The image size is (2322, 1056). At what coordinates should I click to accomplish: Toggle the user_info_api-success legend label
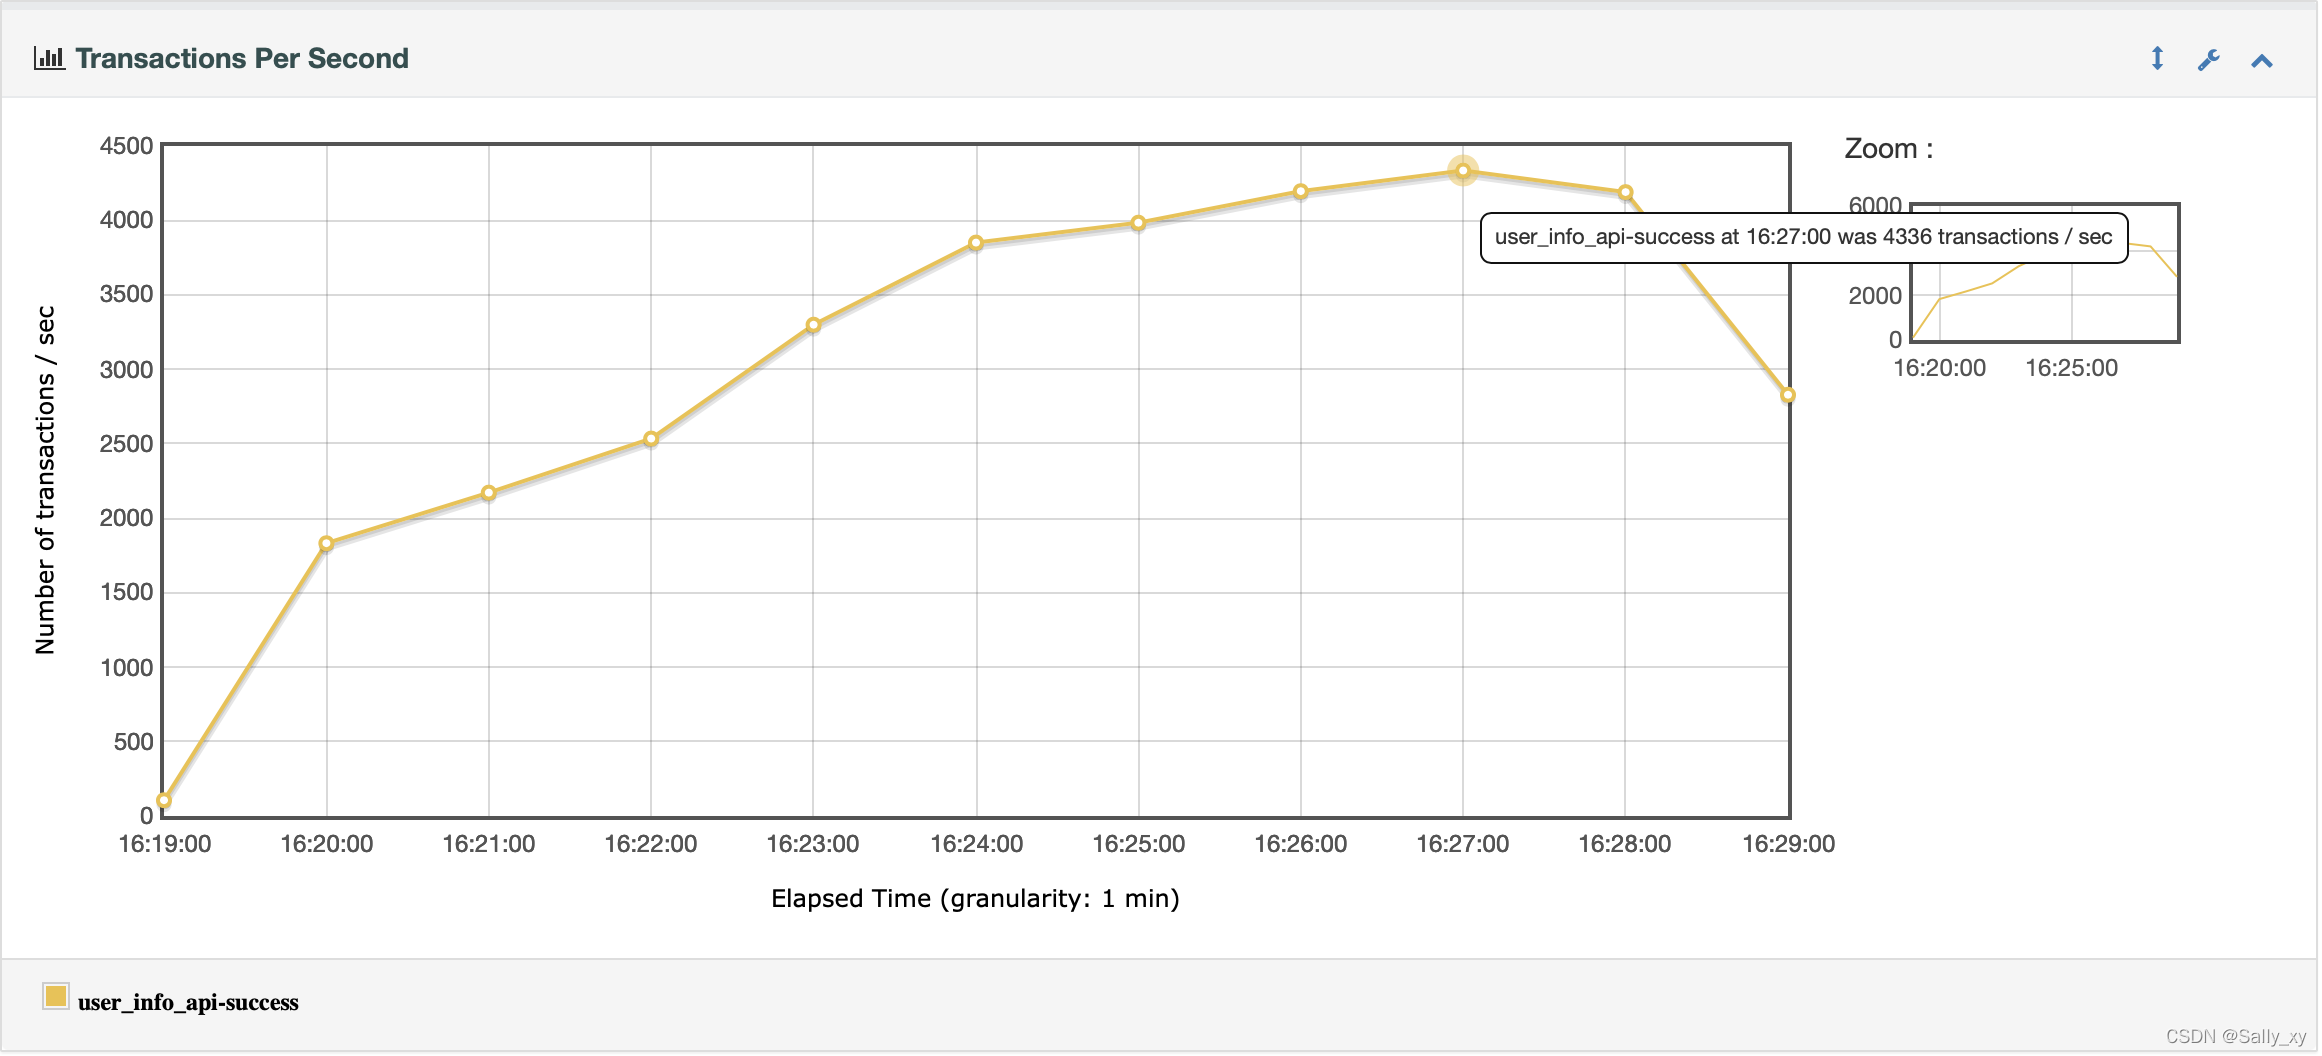[188, 1002]
